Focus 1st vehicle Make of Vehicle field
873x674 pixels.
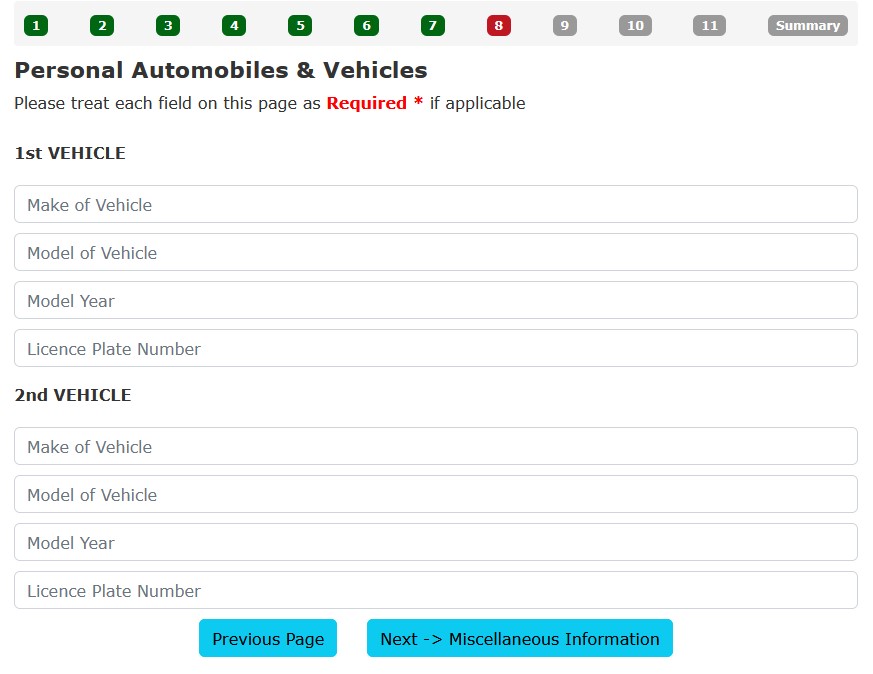point(436,204)
